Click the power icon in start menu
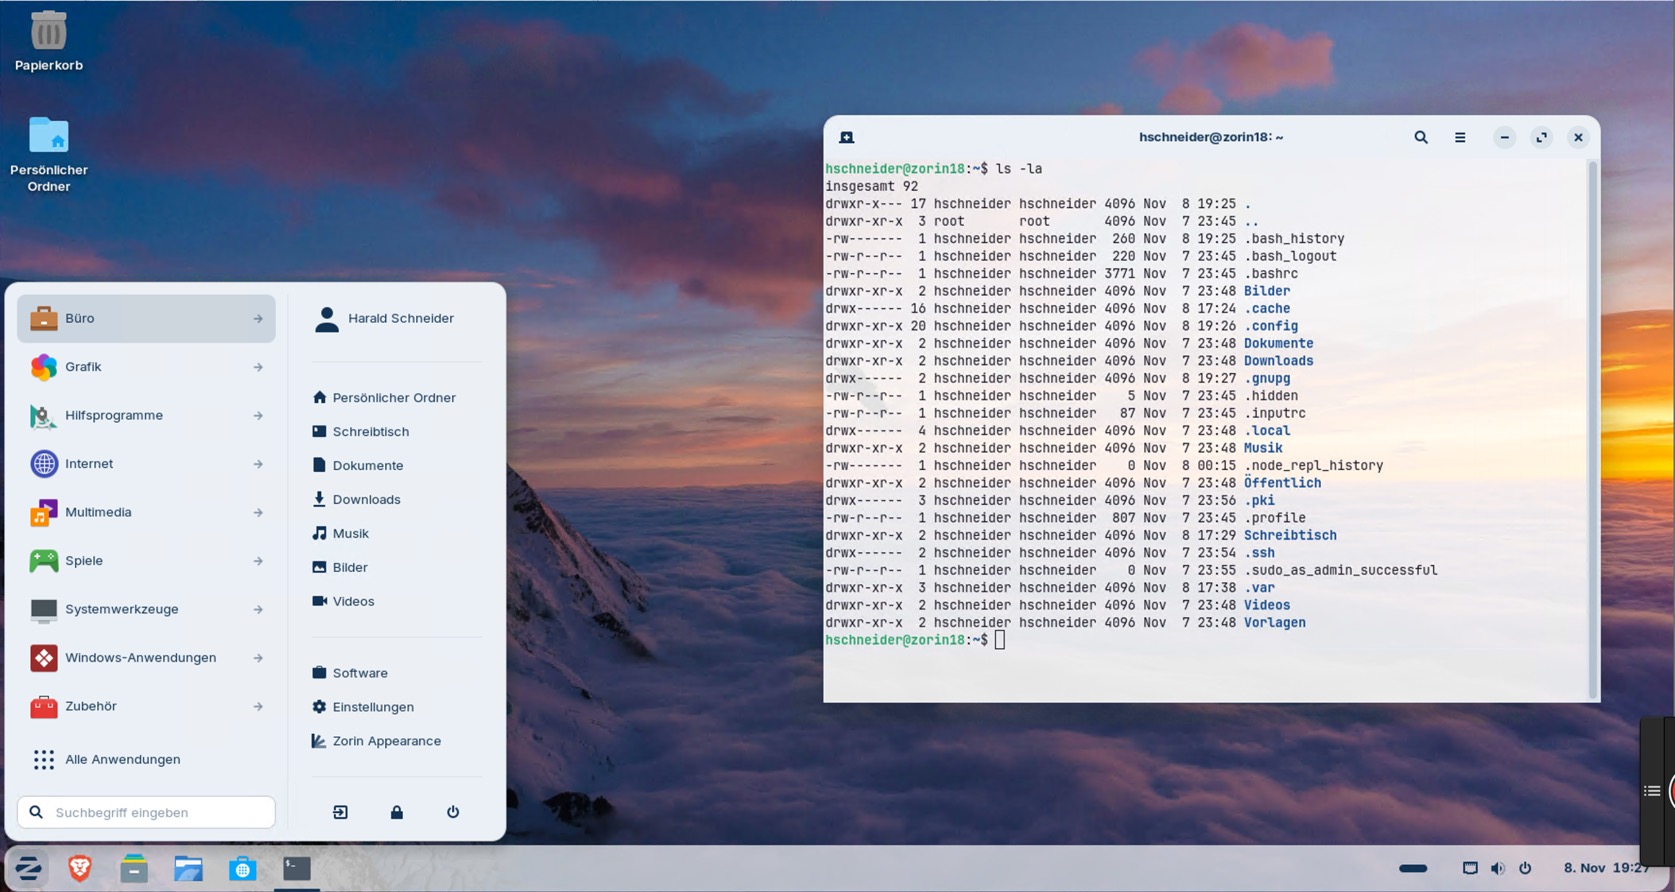Viewport: 1675px width, 892px height. coord(453,812)
